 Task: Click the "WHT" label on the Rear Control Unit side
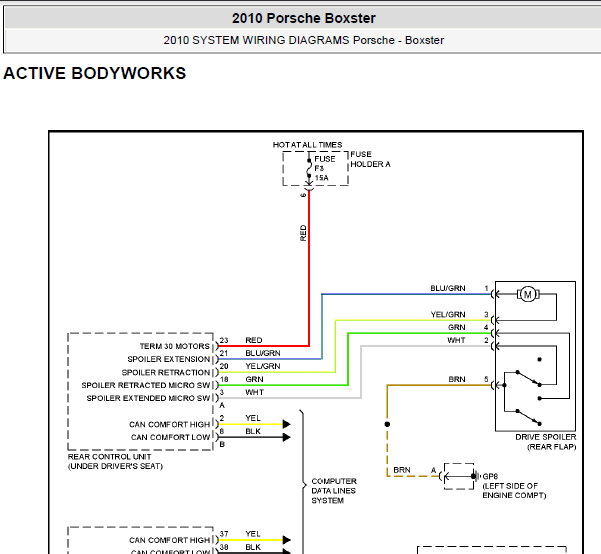click(x=255, y=392)
